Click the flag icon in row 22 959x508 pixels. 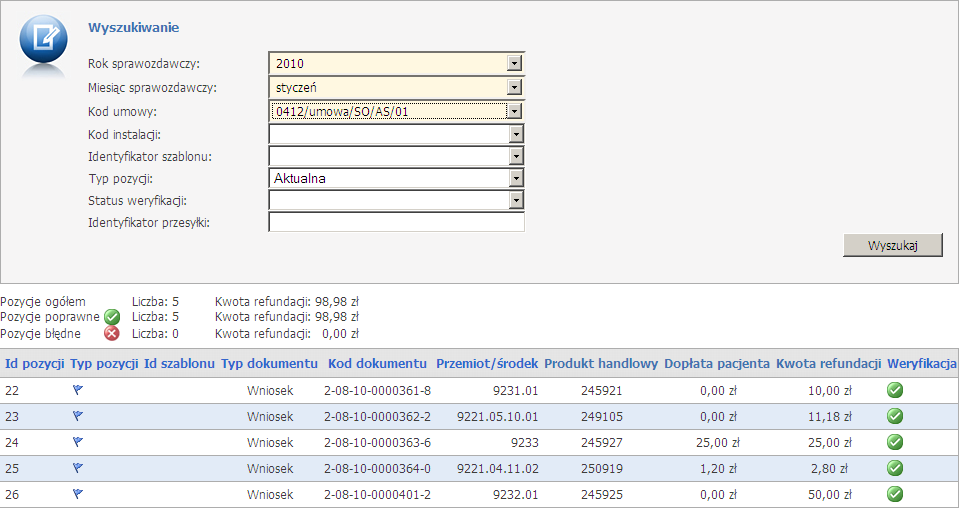[x=78, y=390]
